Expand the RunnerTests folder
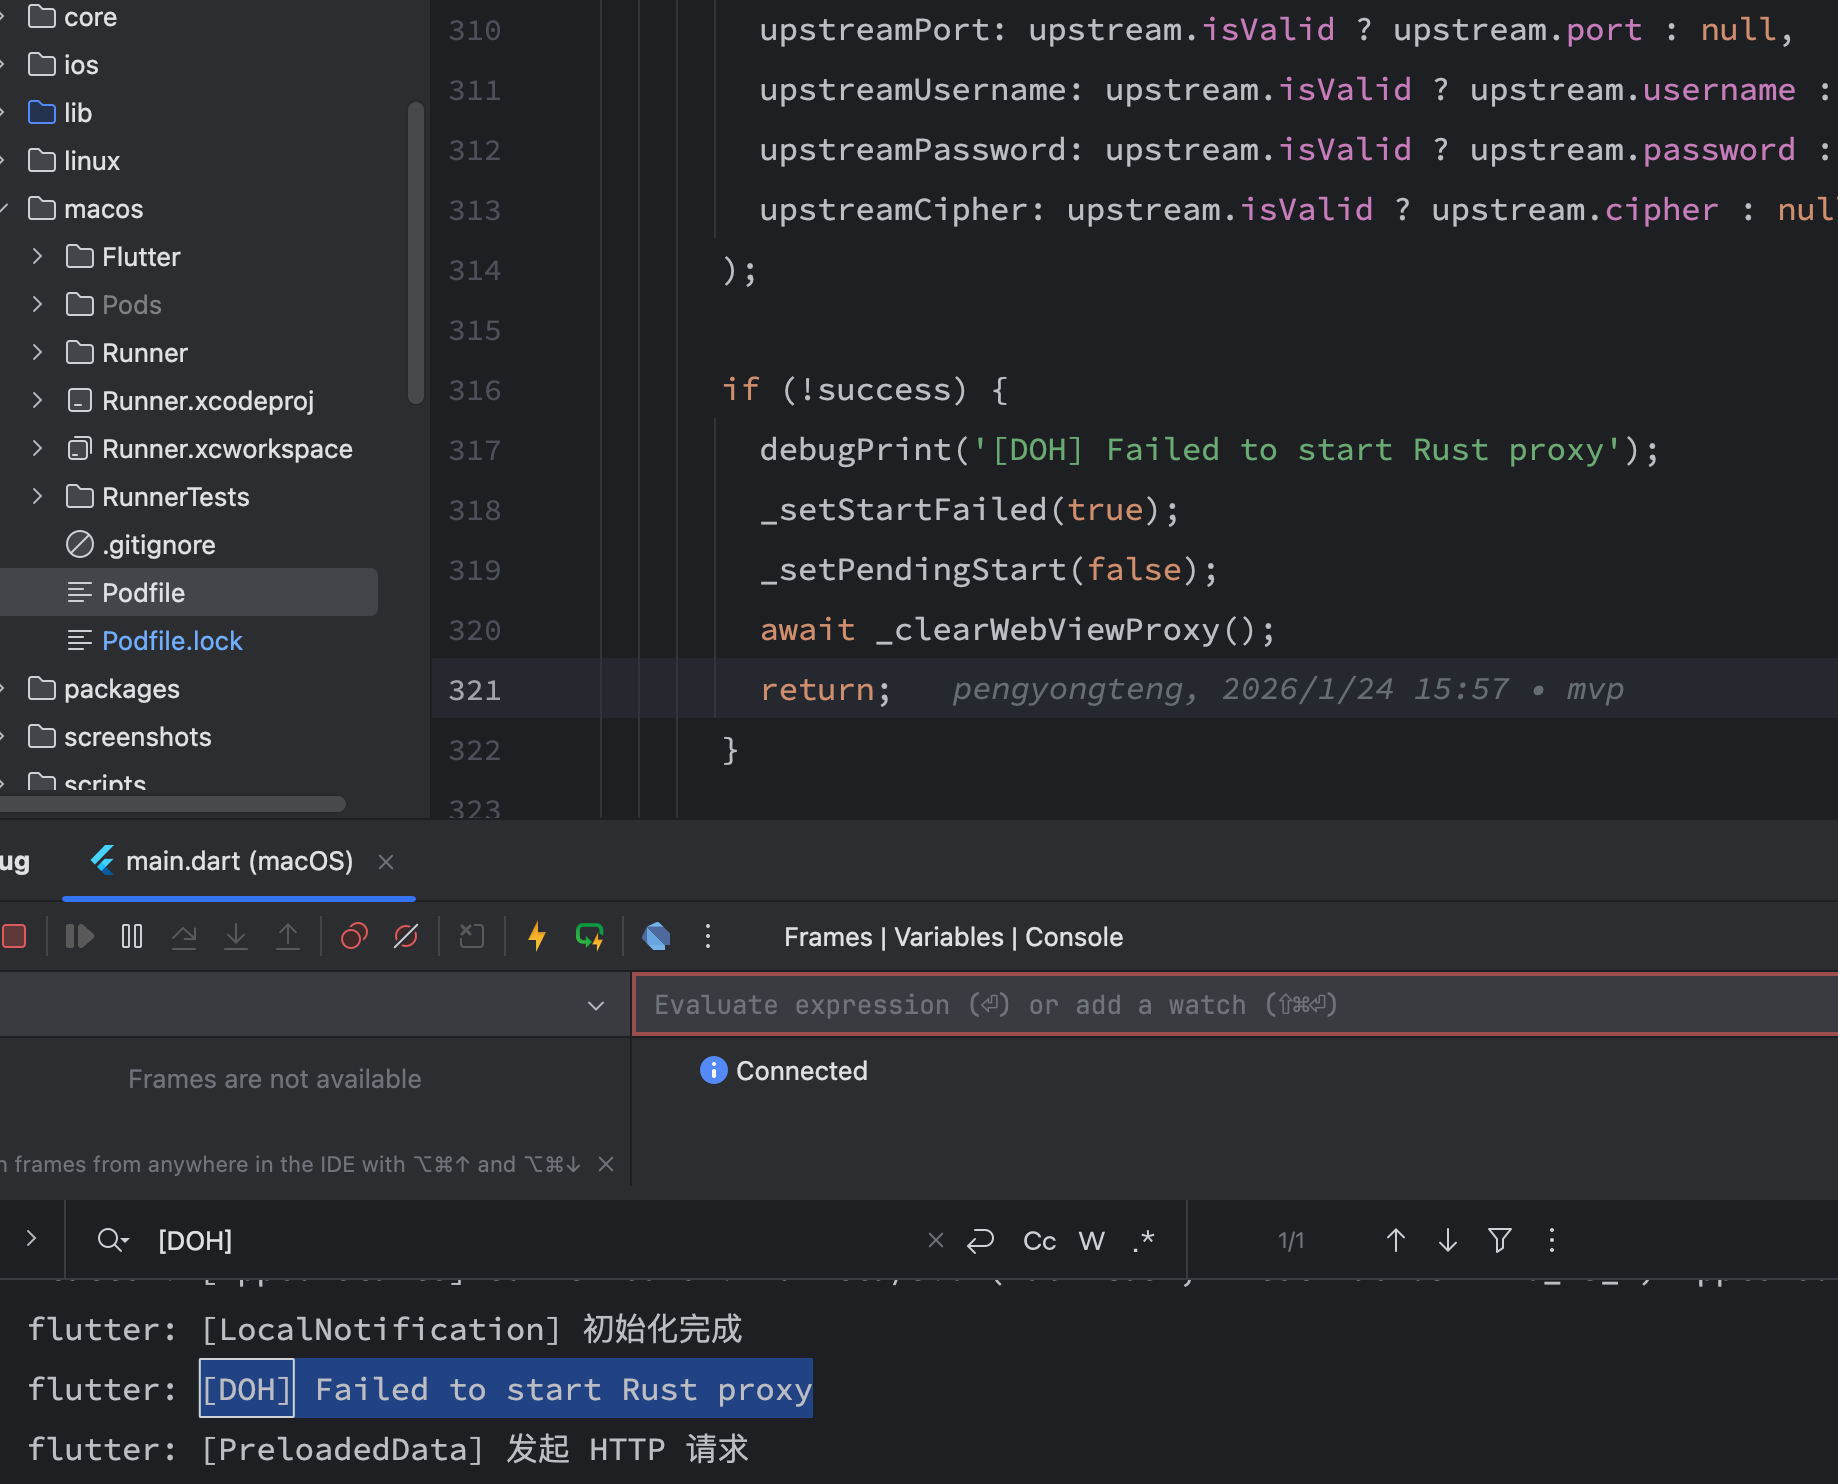The width and height of the screenshot is (1838, 1484). [x=37, y=497]
